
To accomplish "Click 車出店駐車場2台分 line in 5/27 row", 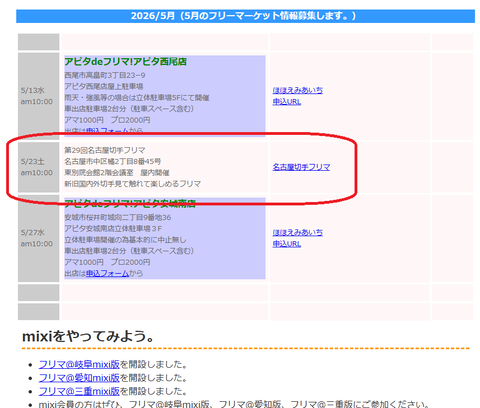I will tap(129, 251).
